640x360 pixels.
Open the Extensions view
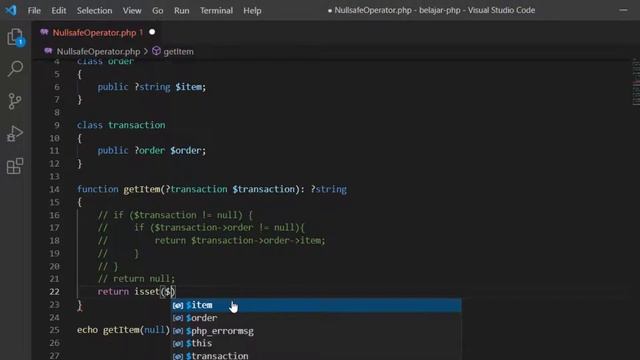[15, 166]
